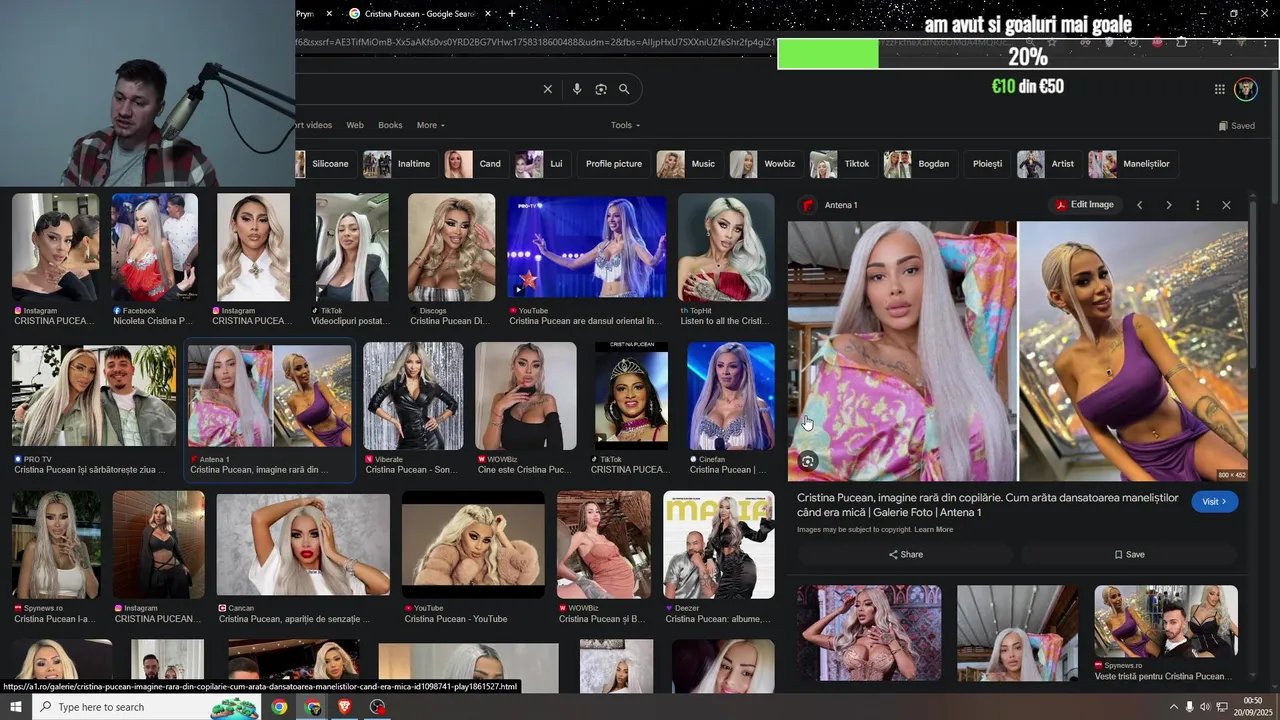
Task: Close the image preview panel
Action: pos(1226,205)
